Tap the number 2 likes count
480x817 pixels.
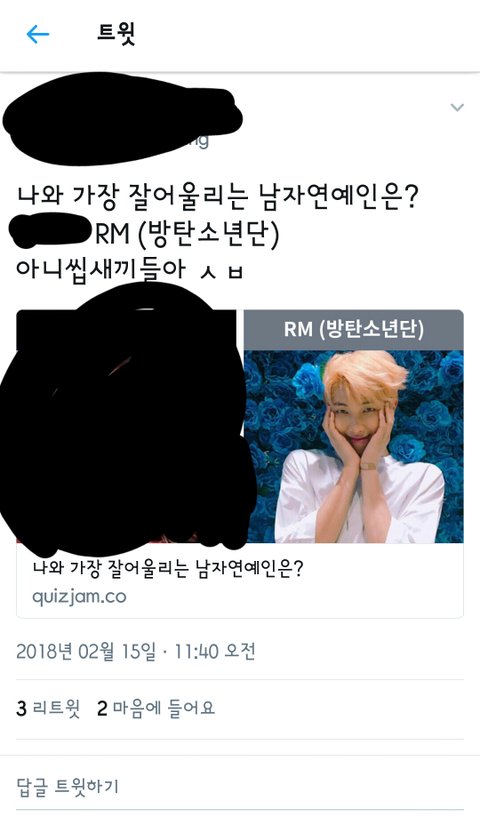coord(102,709)
